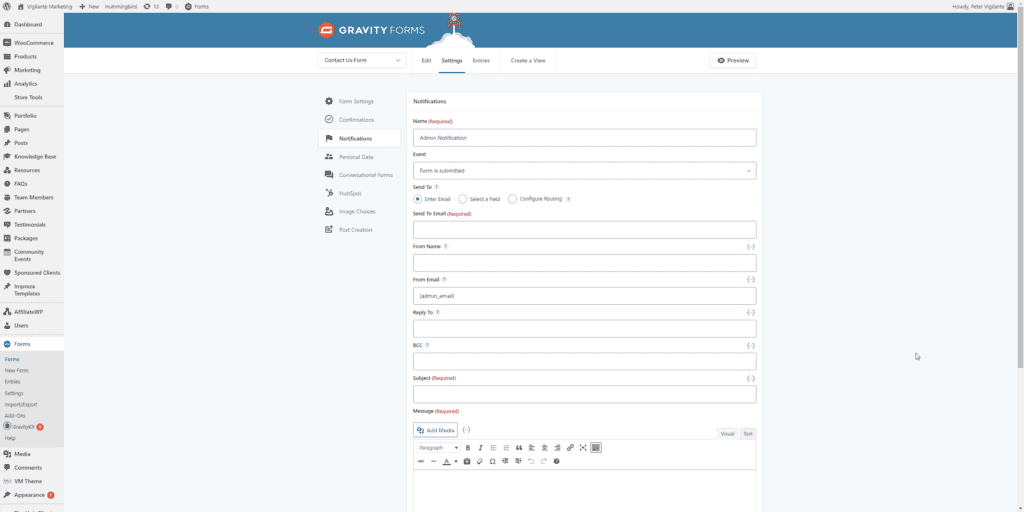Click the Bold formatting icon in editor
The height and width of the screenshot is (512, 1024).
click(x=468, y=448)
